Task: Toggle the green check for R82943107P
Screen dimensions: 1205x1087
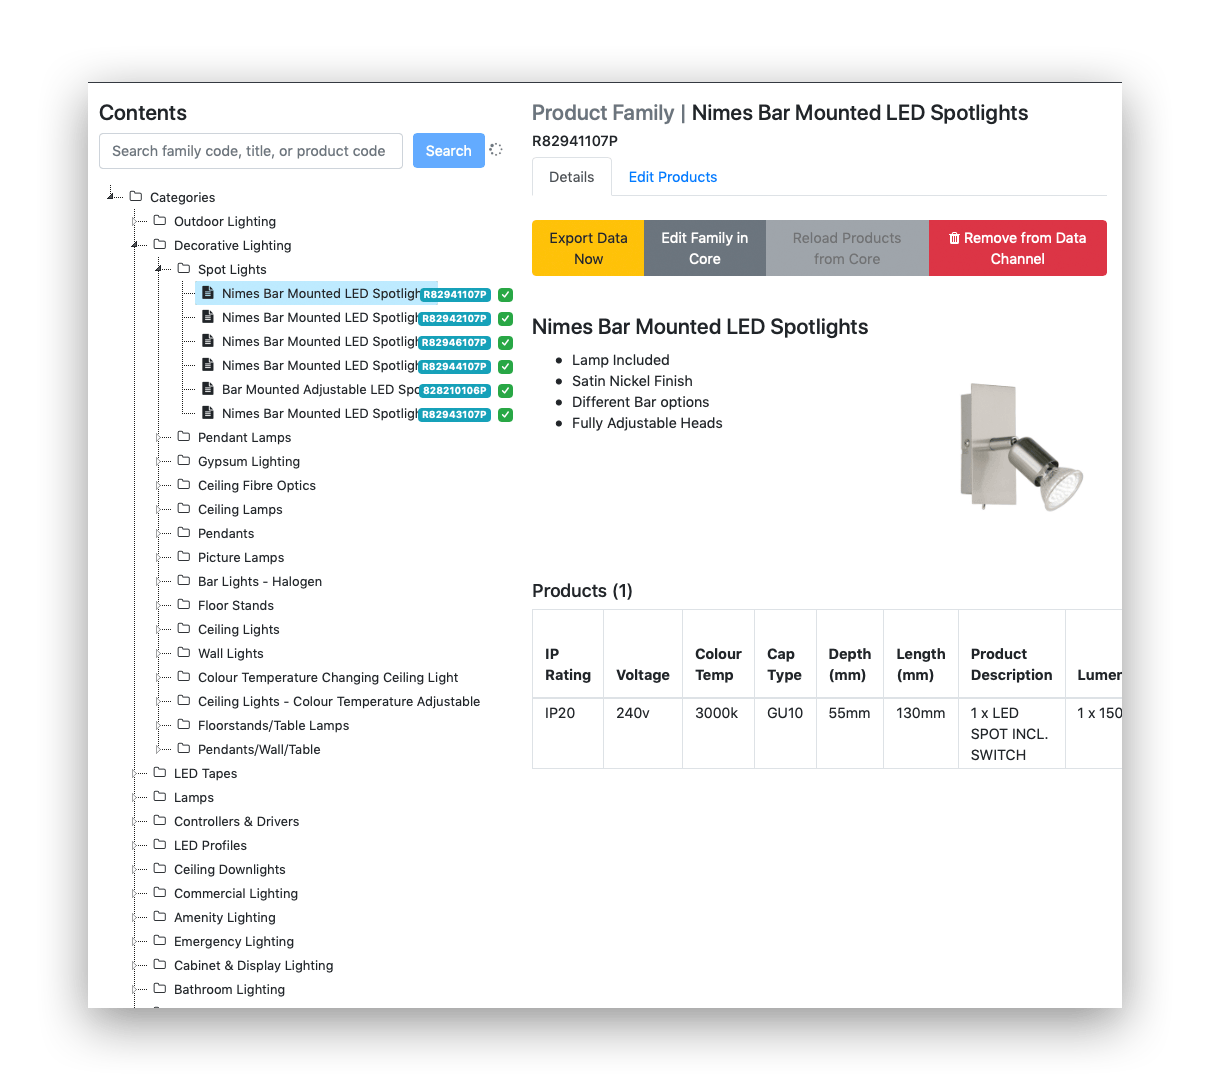Action: (x=506, y=415)
